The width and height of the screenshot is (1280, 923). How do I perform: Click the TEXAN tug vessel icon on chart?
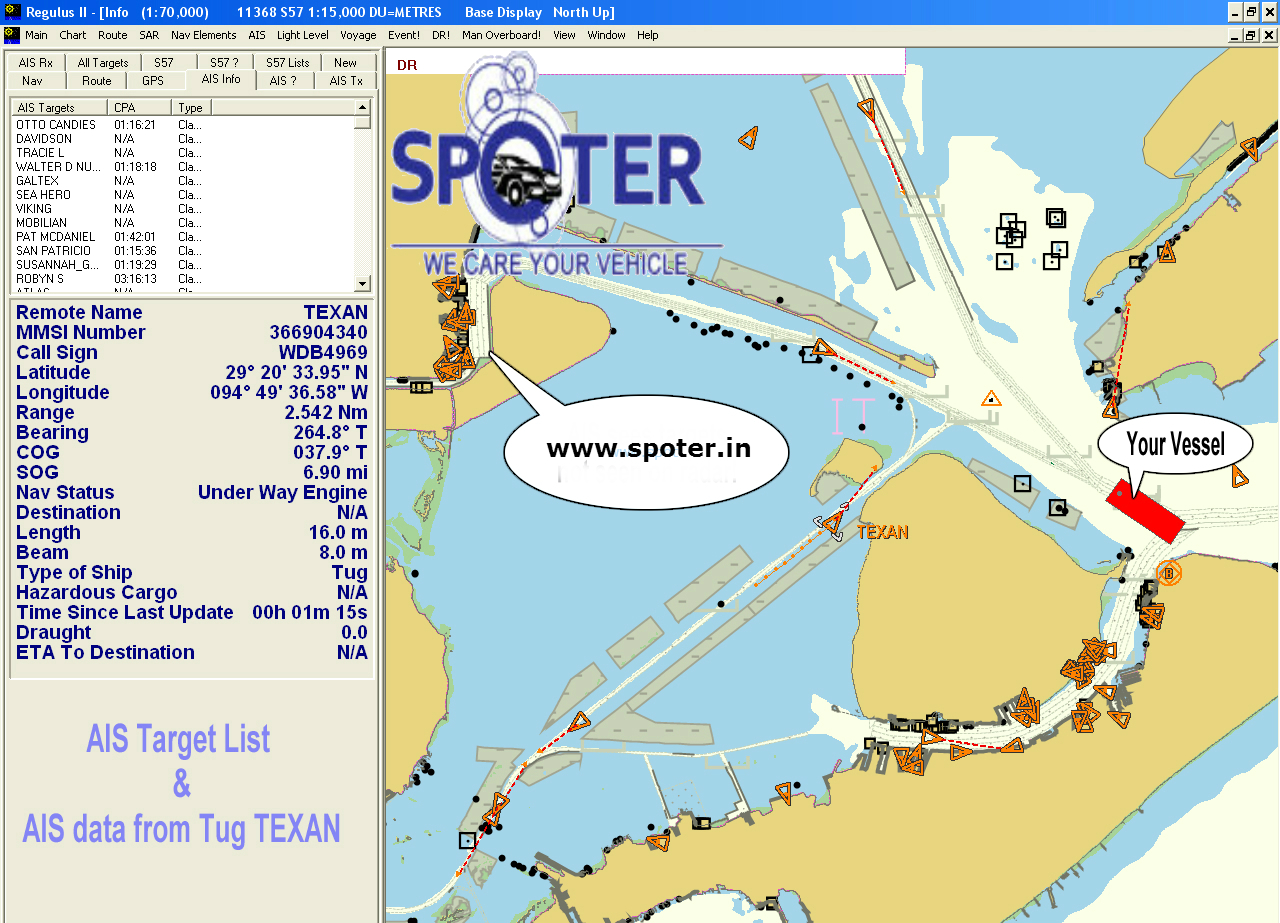point(830,523)
